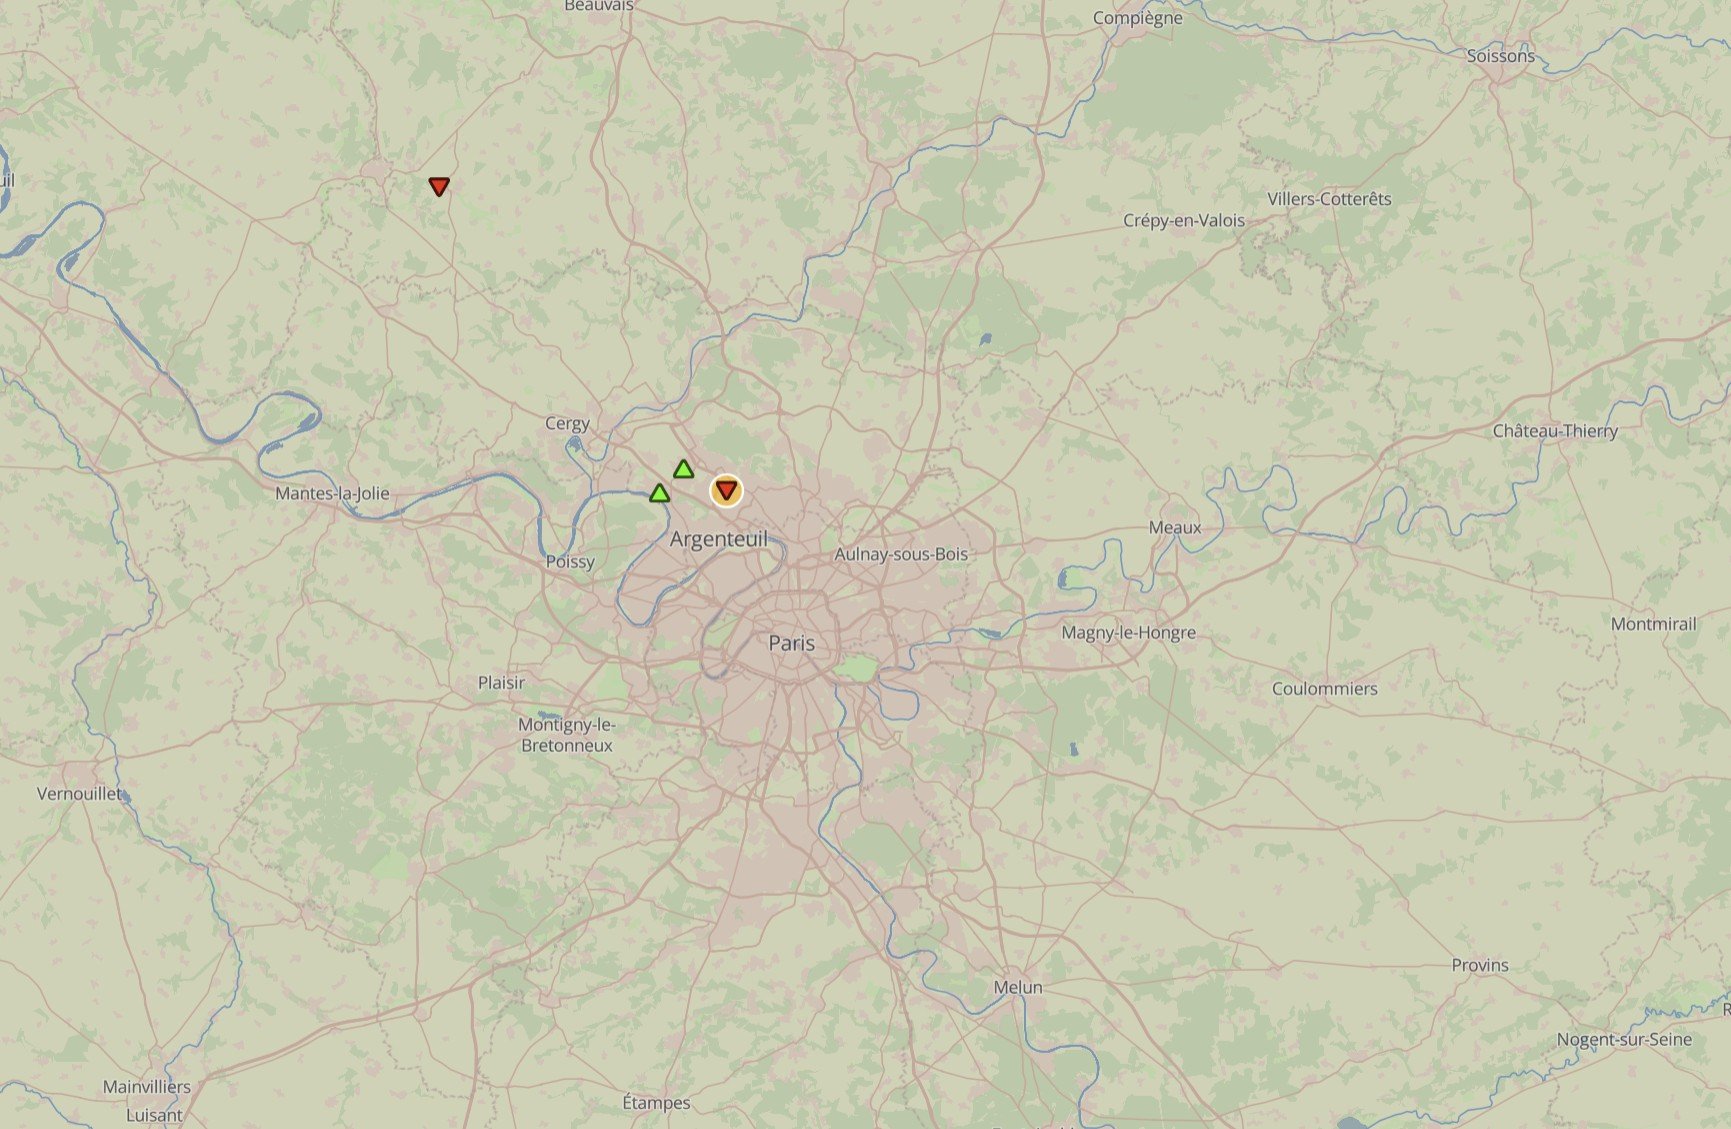The image size is (1731, 1129).
Task: Click the Coulommiers label
Action: pos(1324,689)
